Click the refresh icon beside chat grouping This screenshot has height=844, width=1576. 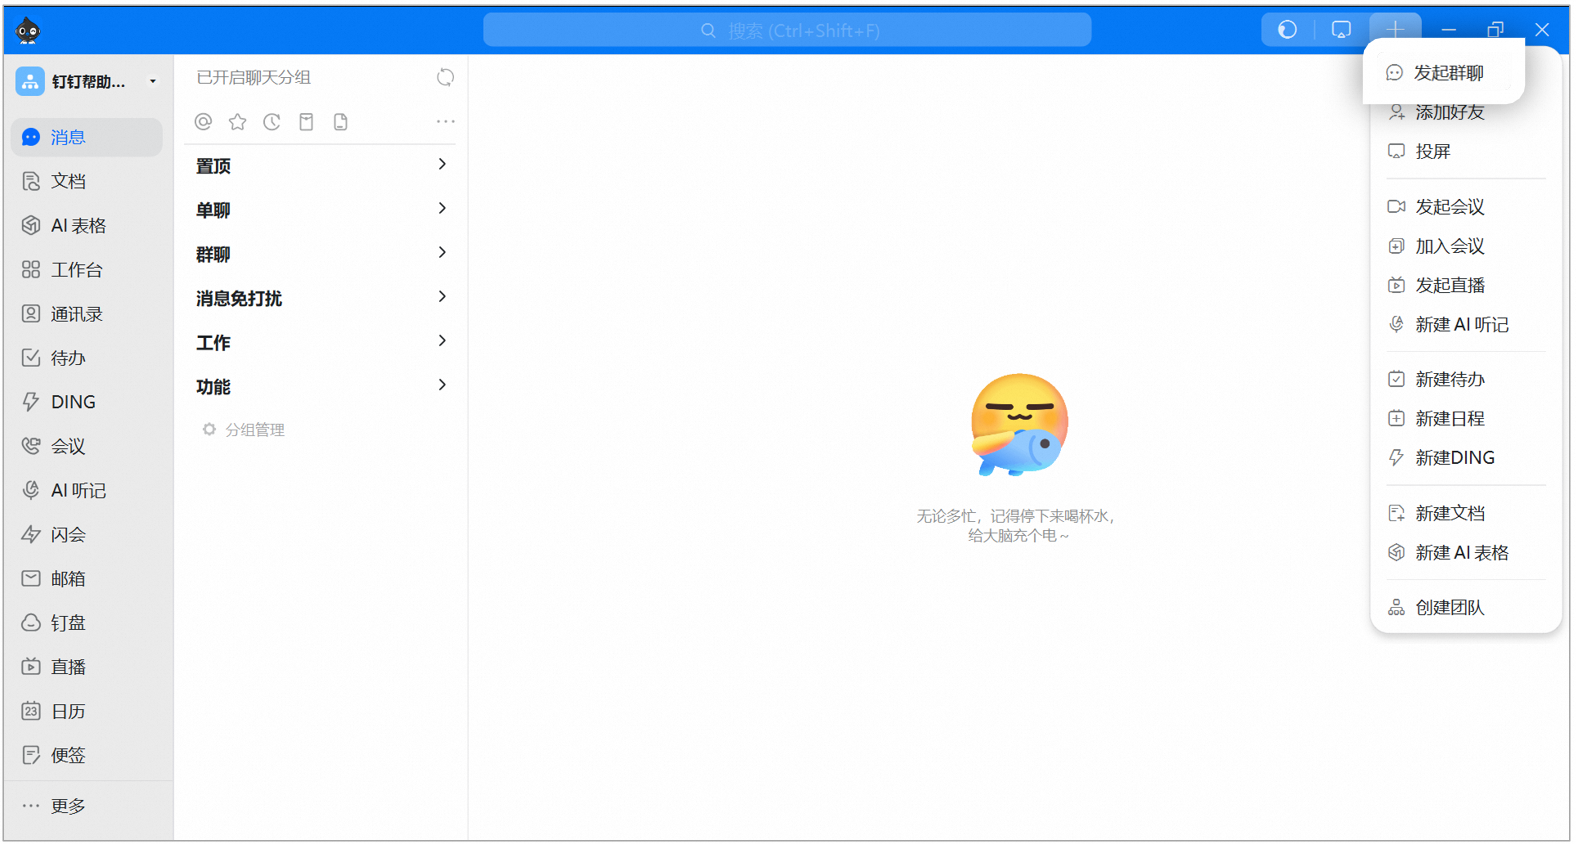pos(445,78)
